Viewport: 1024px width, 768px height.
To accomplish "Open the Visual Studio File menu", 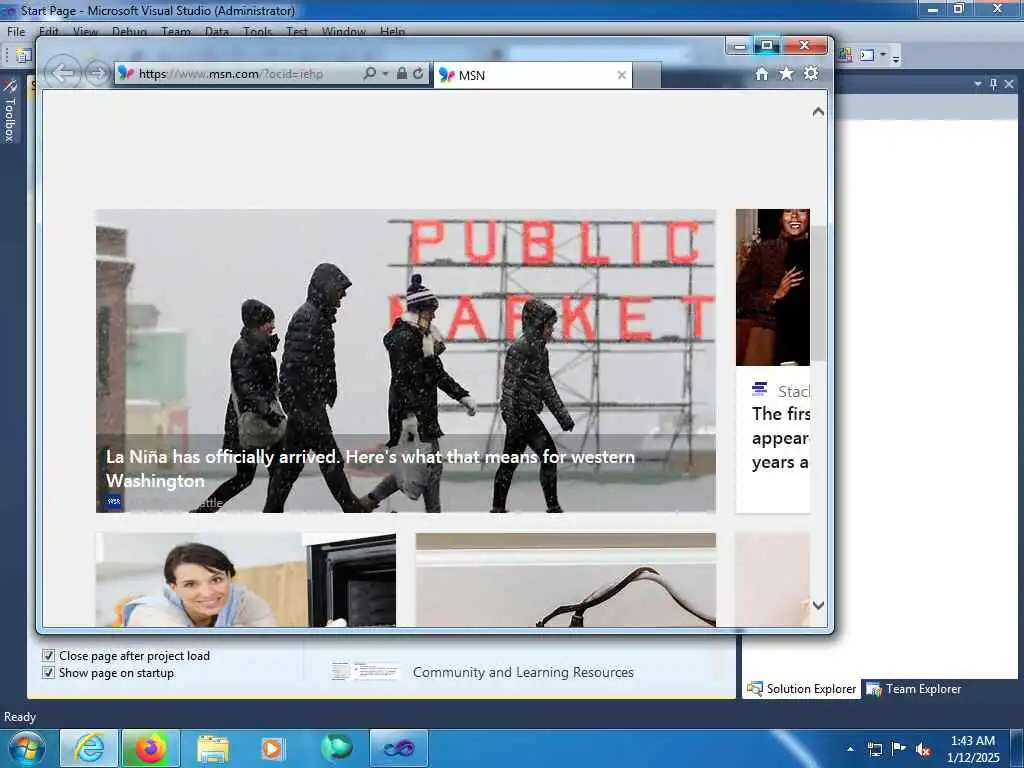I will (x=16, y=31).
